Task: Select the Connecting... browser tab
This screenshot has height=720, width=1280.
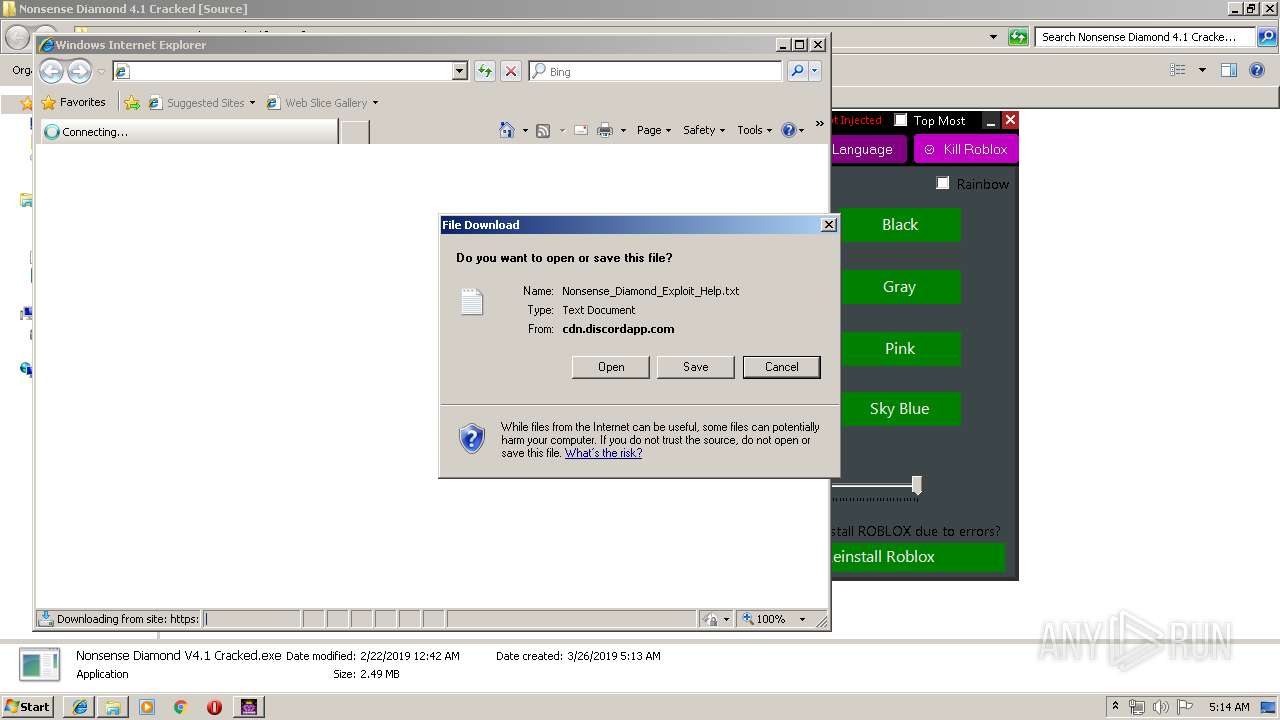Action: [188, 132]
